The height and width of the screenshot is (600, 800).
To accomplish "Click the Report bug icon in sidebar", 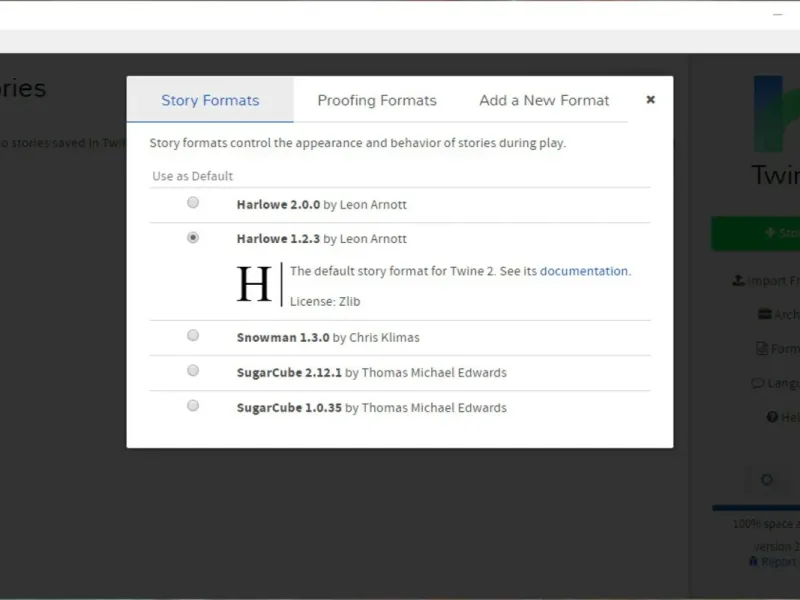I will [753, 561].
